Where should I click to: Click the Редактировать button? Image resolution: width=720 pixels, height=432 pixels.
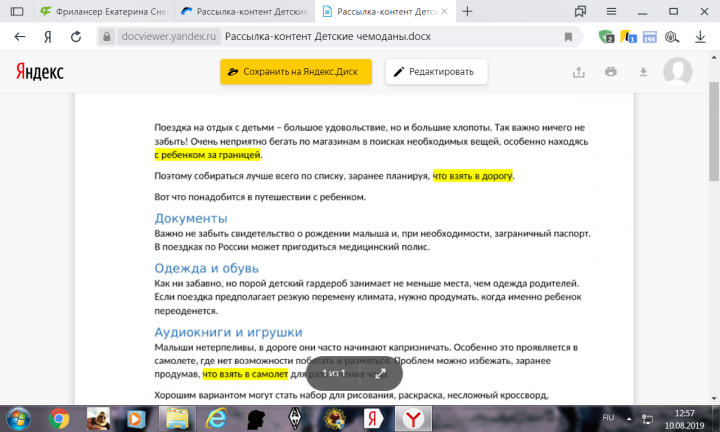tap(436, 72)
